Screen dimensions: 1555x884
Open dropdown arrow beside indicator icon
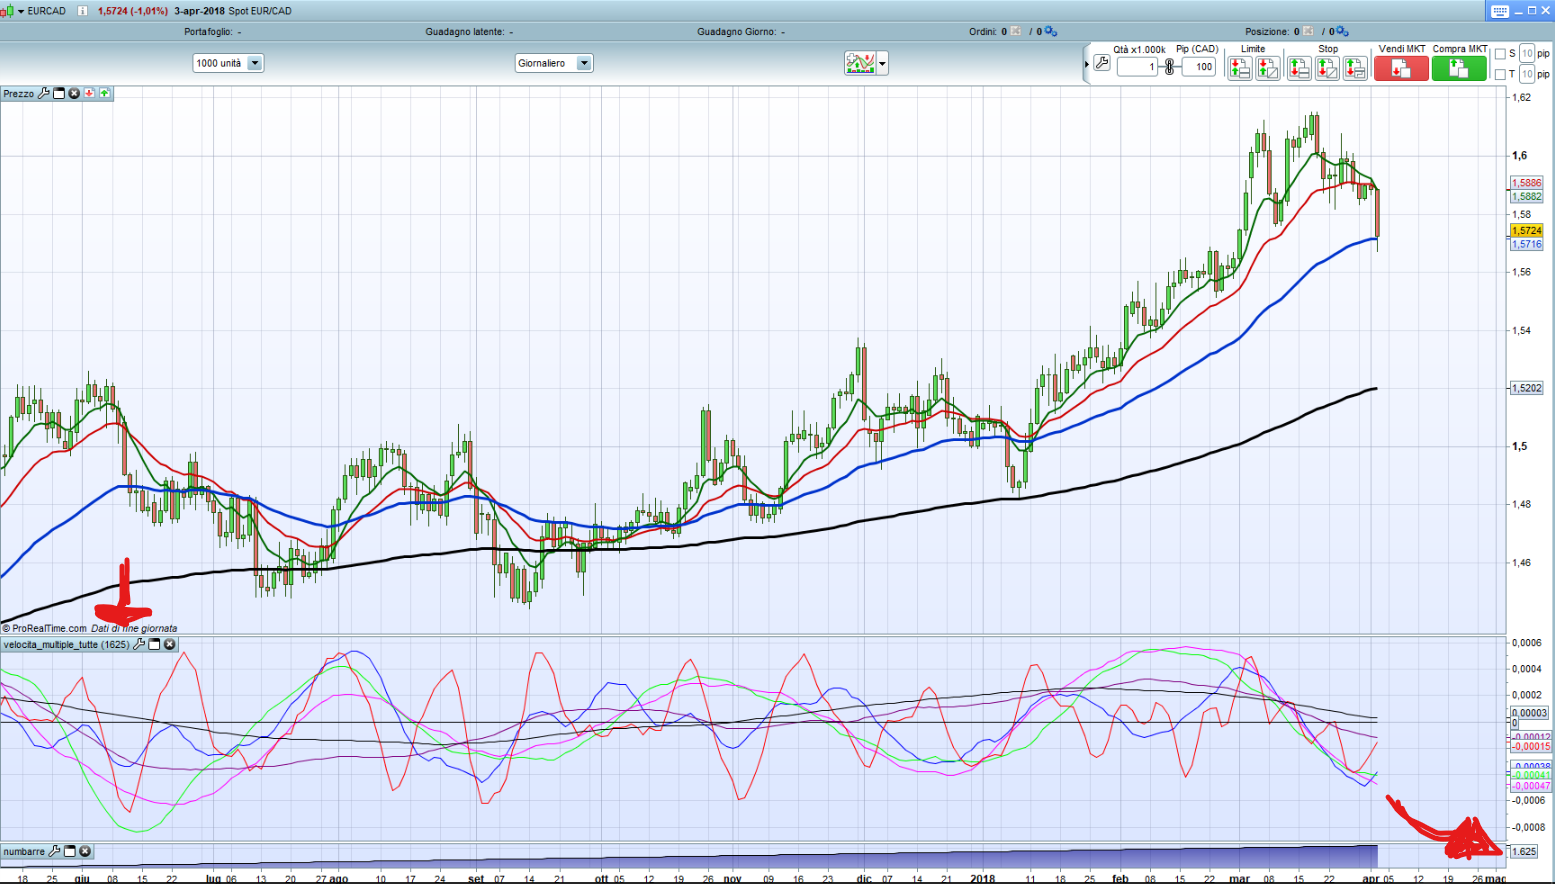[882, 63]
